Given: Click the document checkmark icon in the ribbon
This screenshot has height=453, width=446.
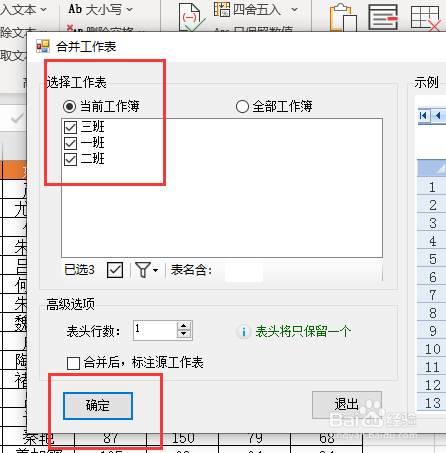Looking at the screenshot, I should (192, 17).
